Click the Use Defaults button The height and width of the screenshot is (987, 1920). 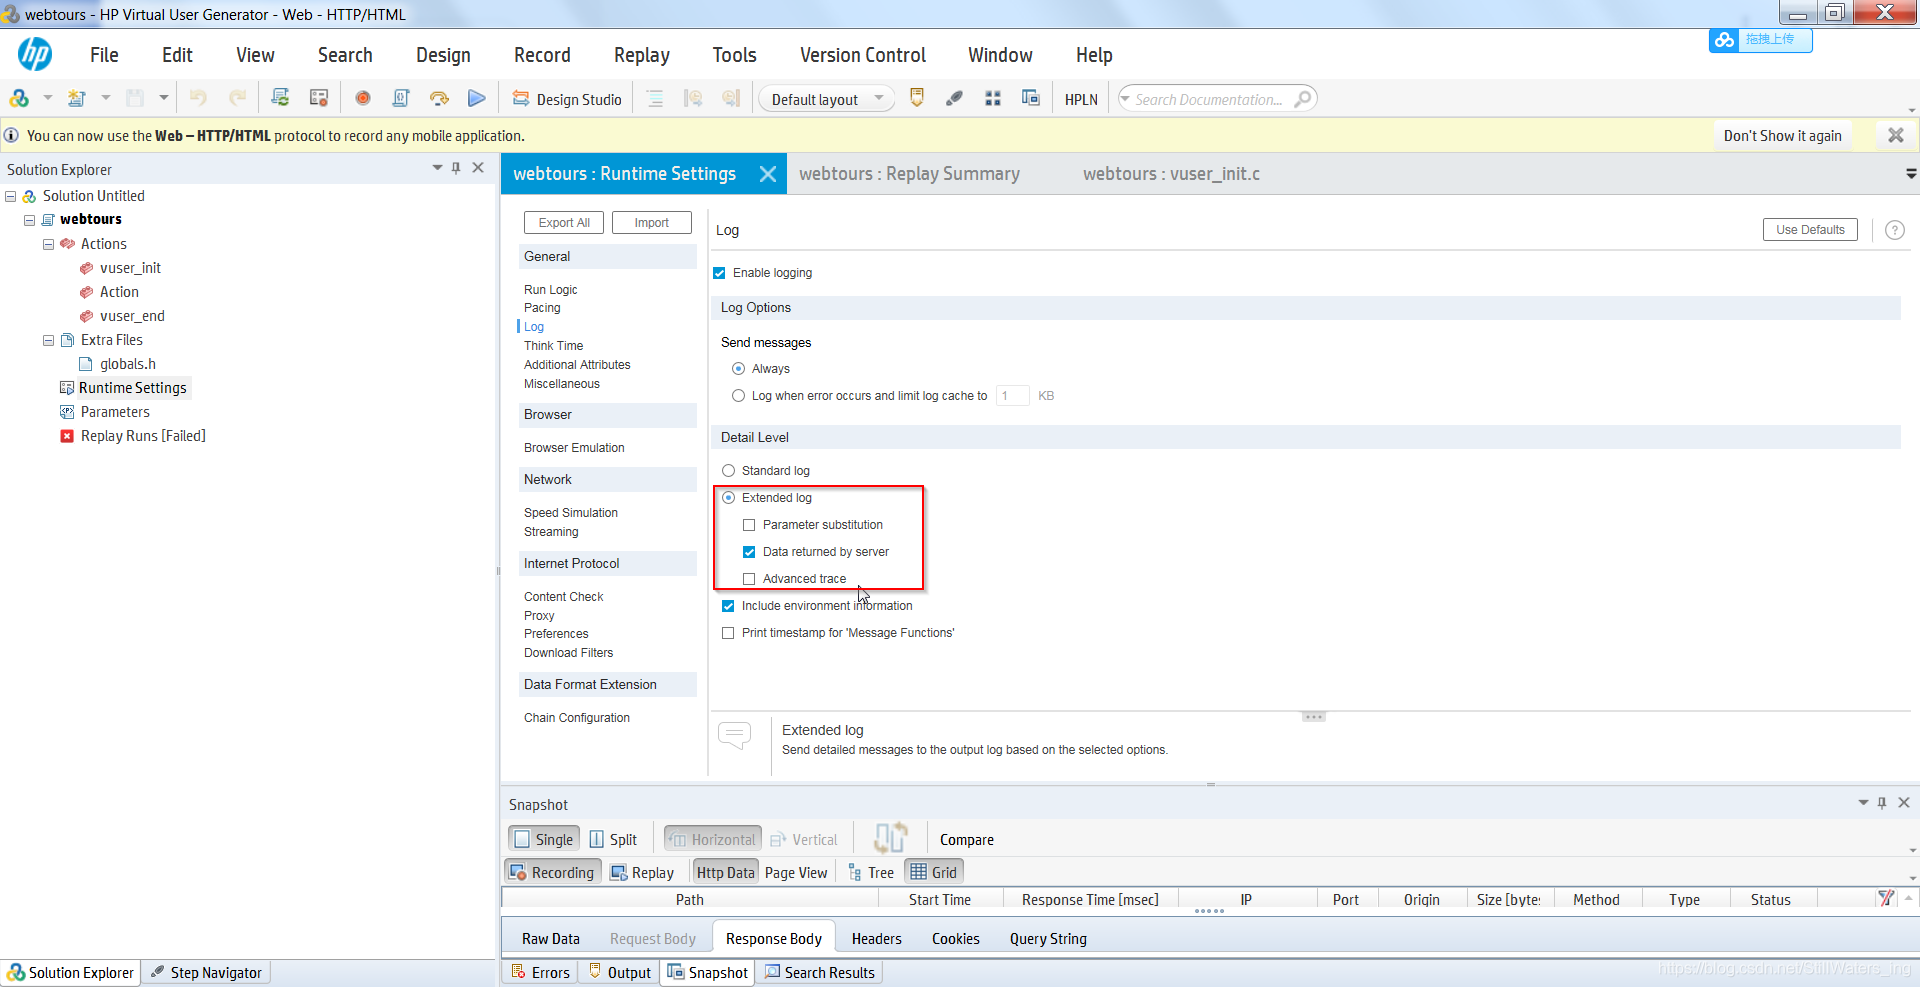pyautogui.click(x=1810, y=230)
